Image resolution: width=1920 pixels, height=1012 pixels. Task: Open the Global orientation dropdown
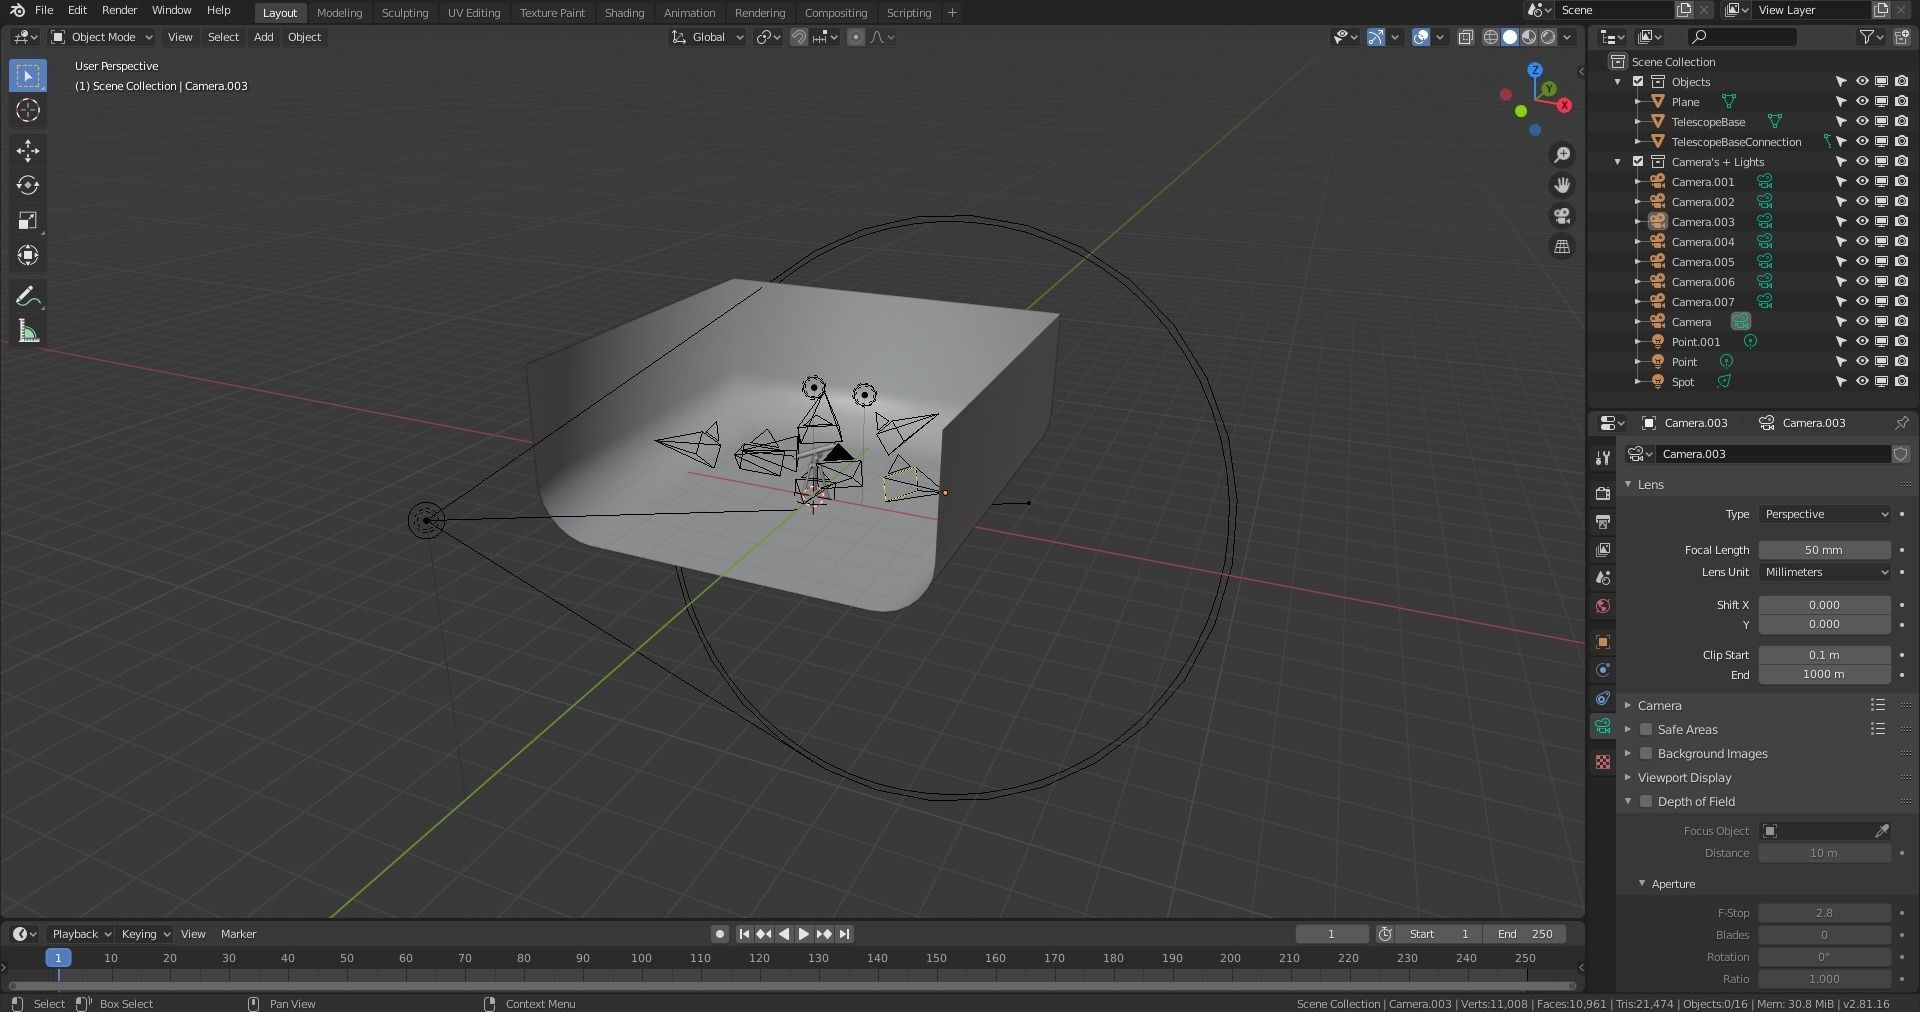[x=707, y=37]
